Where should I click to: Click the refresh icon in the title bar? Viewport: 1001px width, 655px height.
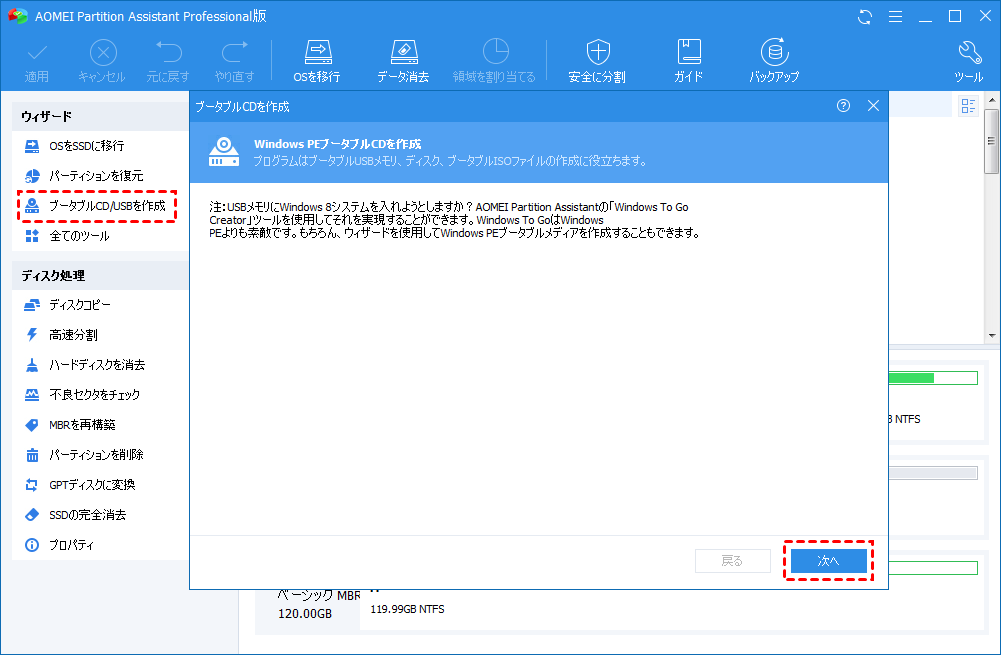tap(865, 17)
